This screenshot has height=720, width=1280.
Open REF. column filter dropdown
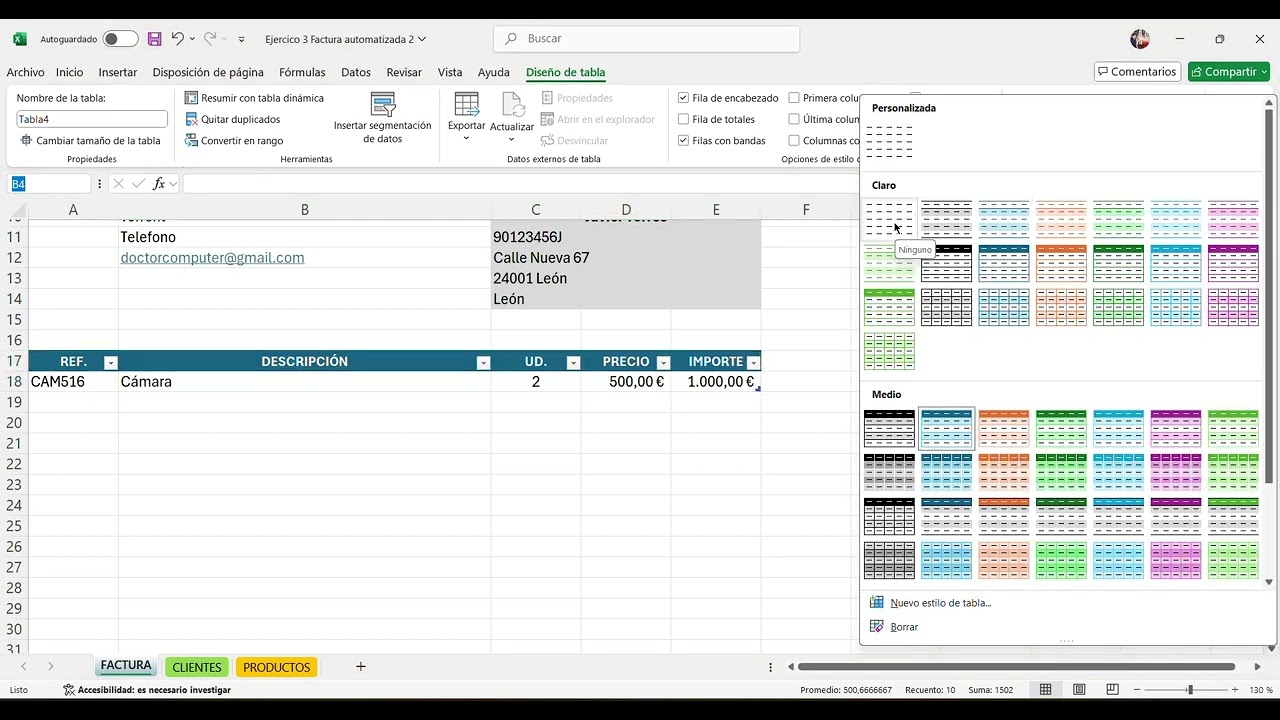(111, 363)
